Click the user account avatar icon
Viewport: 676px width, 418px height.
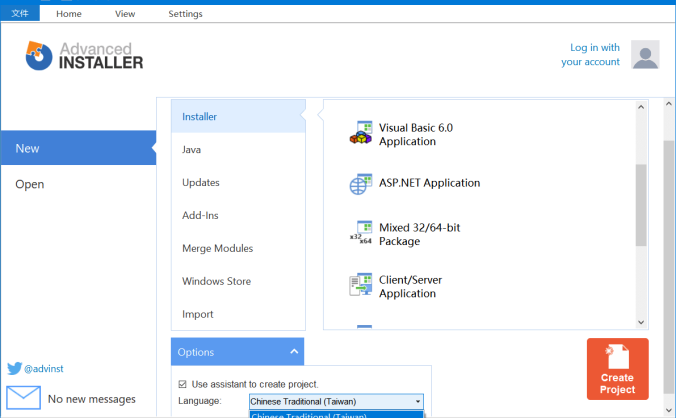click(645, 55)
